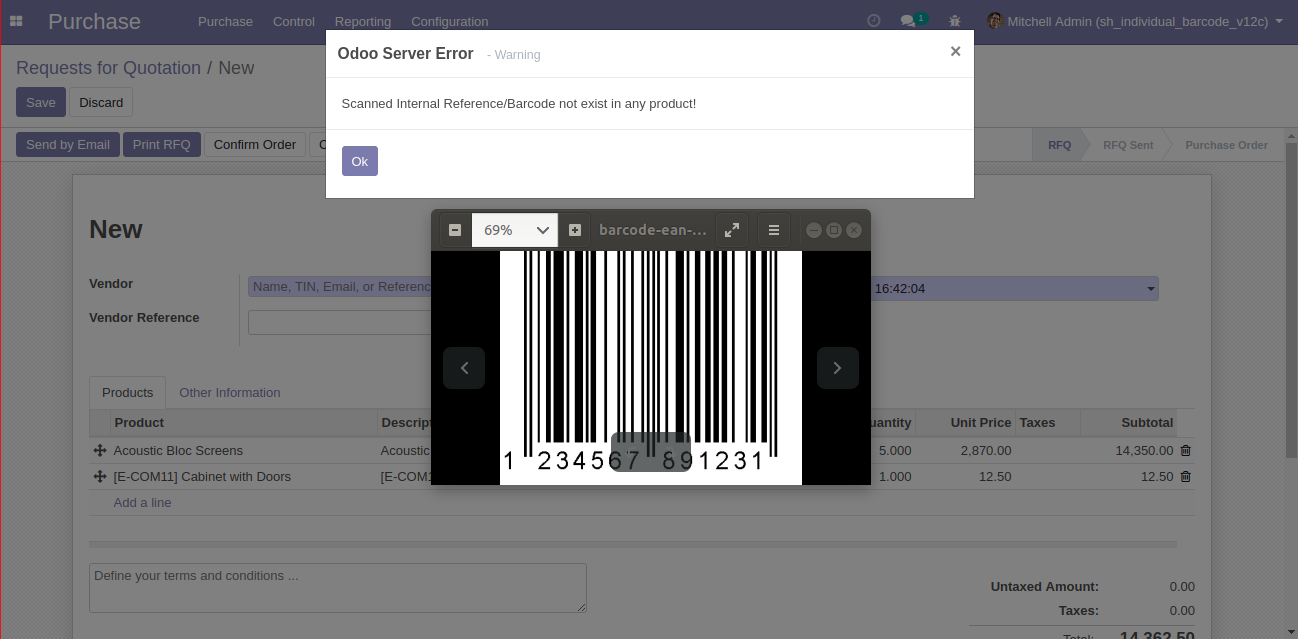Open the Odoo apps grid menu
The width and height of the screenshot is (1298, 639).
coord(16,21)
